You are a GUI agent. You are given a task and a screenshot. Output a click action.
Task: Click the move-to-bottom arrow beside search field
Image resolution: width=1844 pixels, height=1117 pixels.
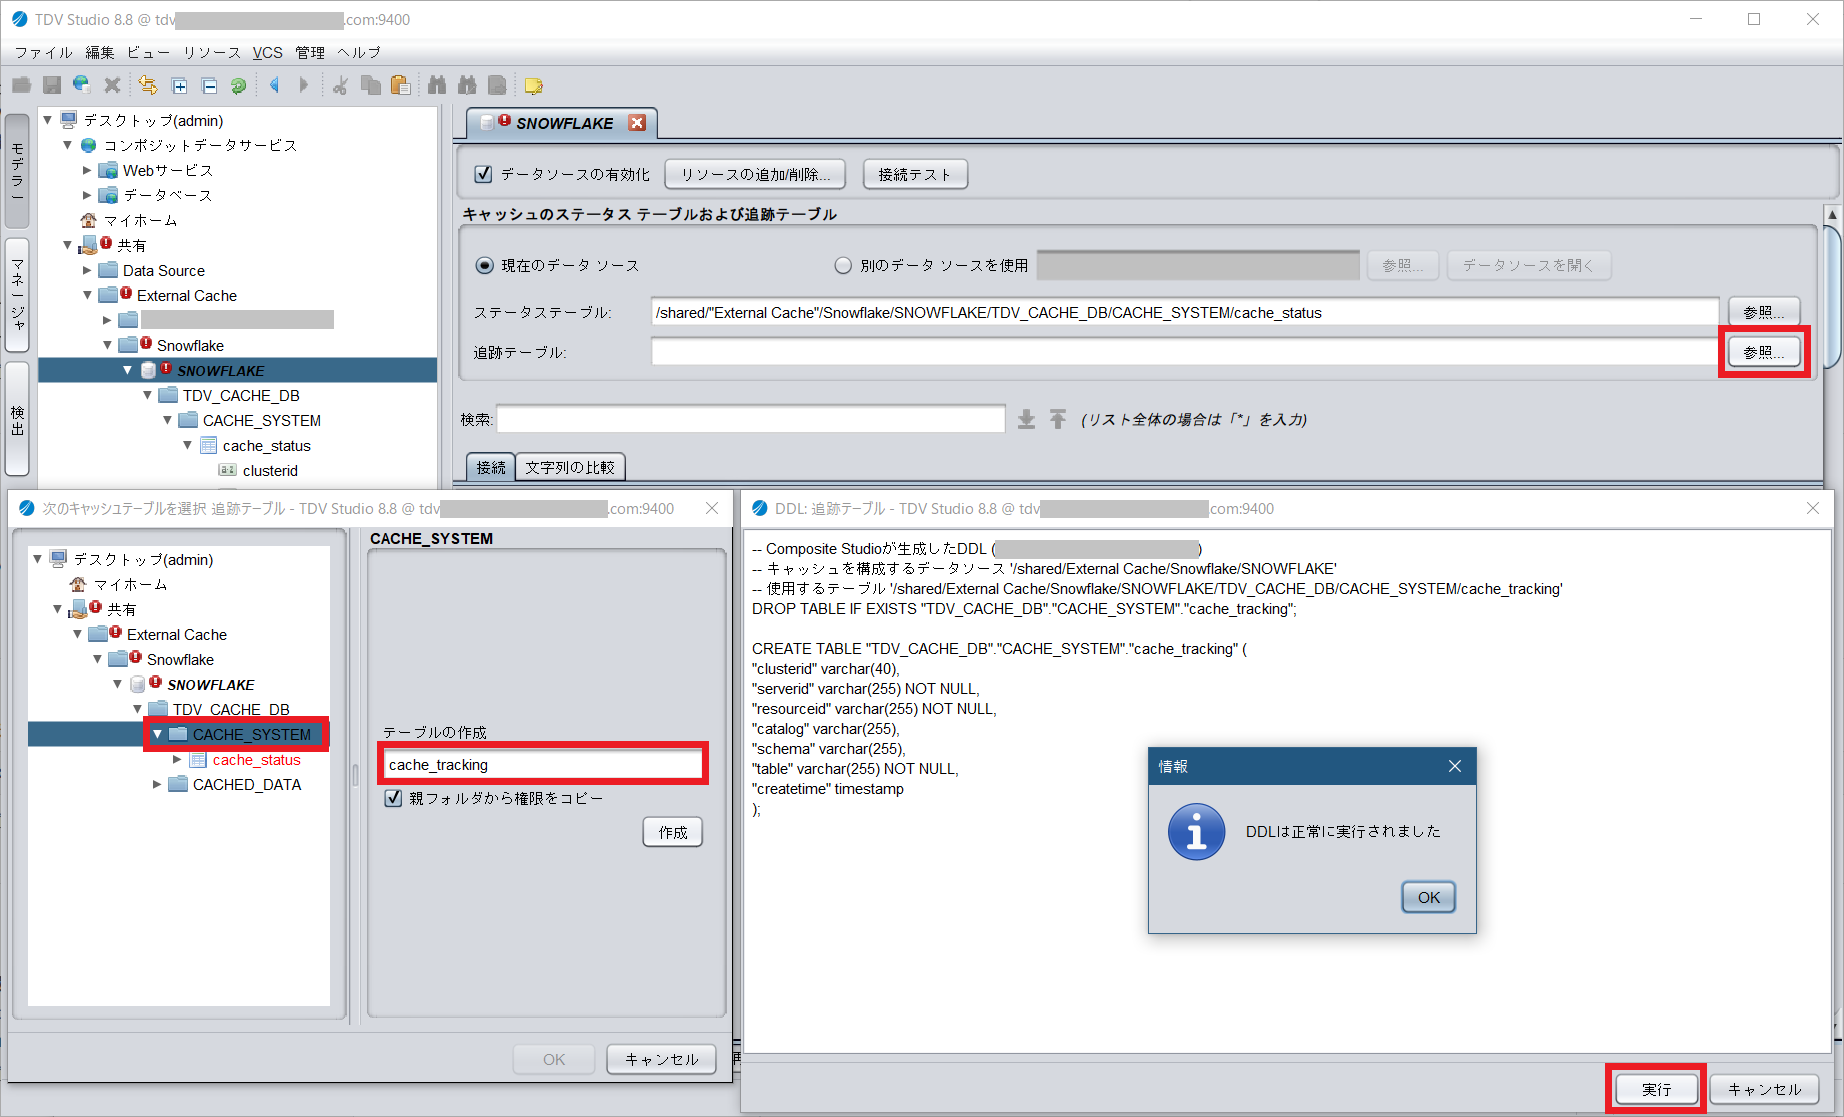(x=1026, y=419)
